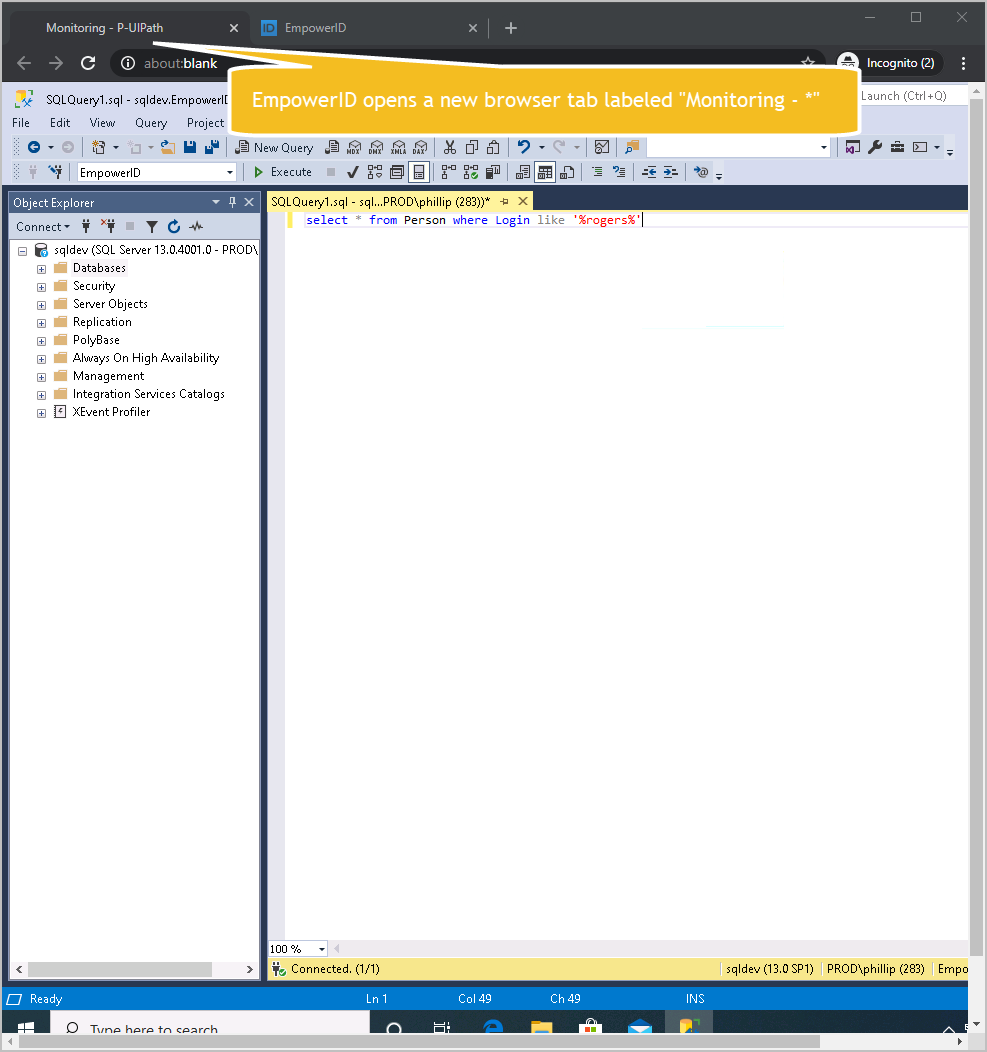Refresh the Object Explorer tree
The image size is (987, 1052).
(172, 227)
